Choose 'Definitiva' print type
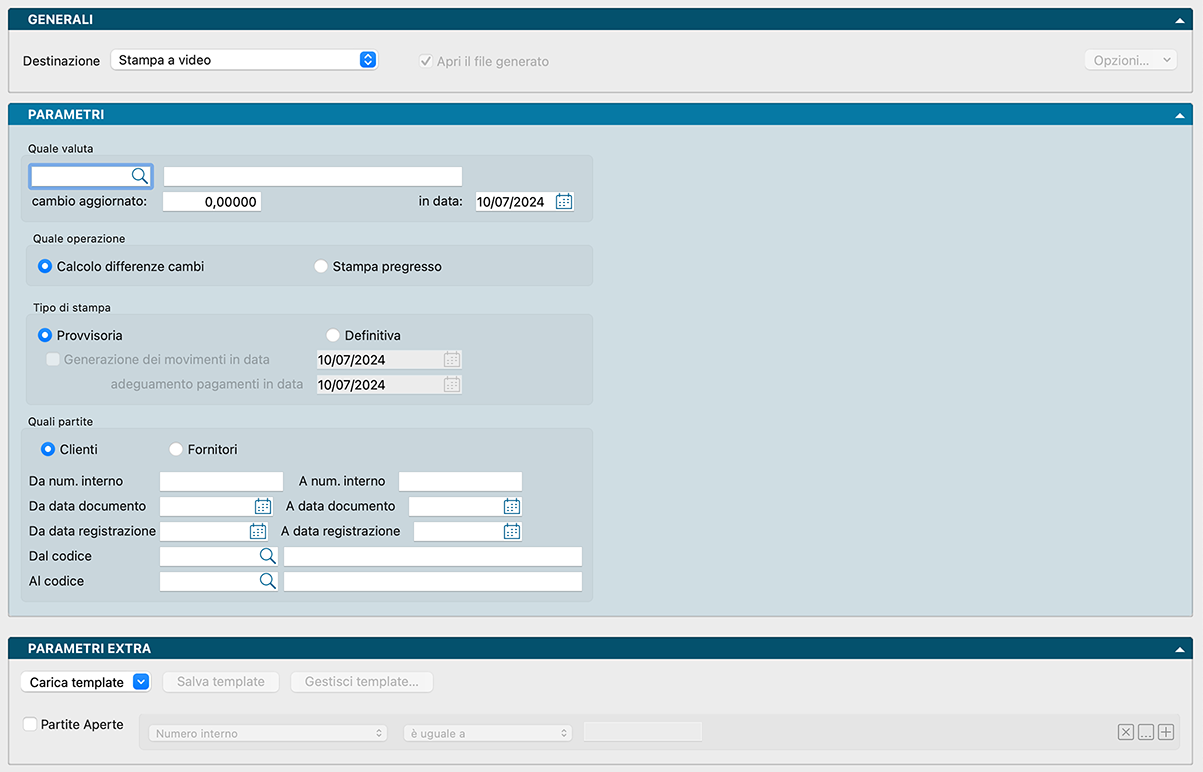The height and width of the screenshot is (772, 1203). click(333, 336)
